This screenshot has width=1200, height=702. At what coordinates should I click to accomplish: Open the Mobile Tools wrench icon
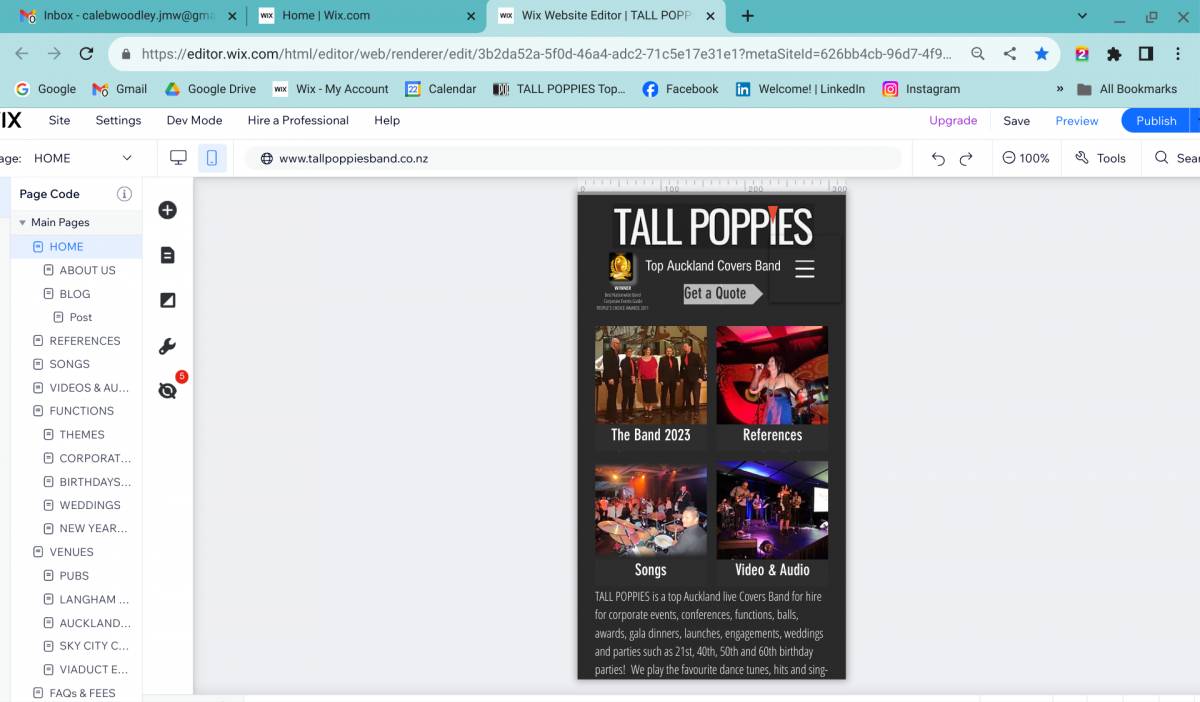coord(167,346)
